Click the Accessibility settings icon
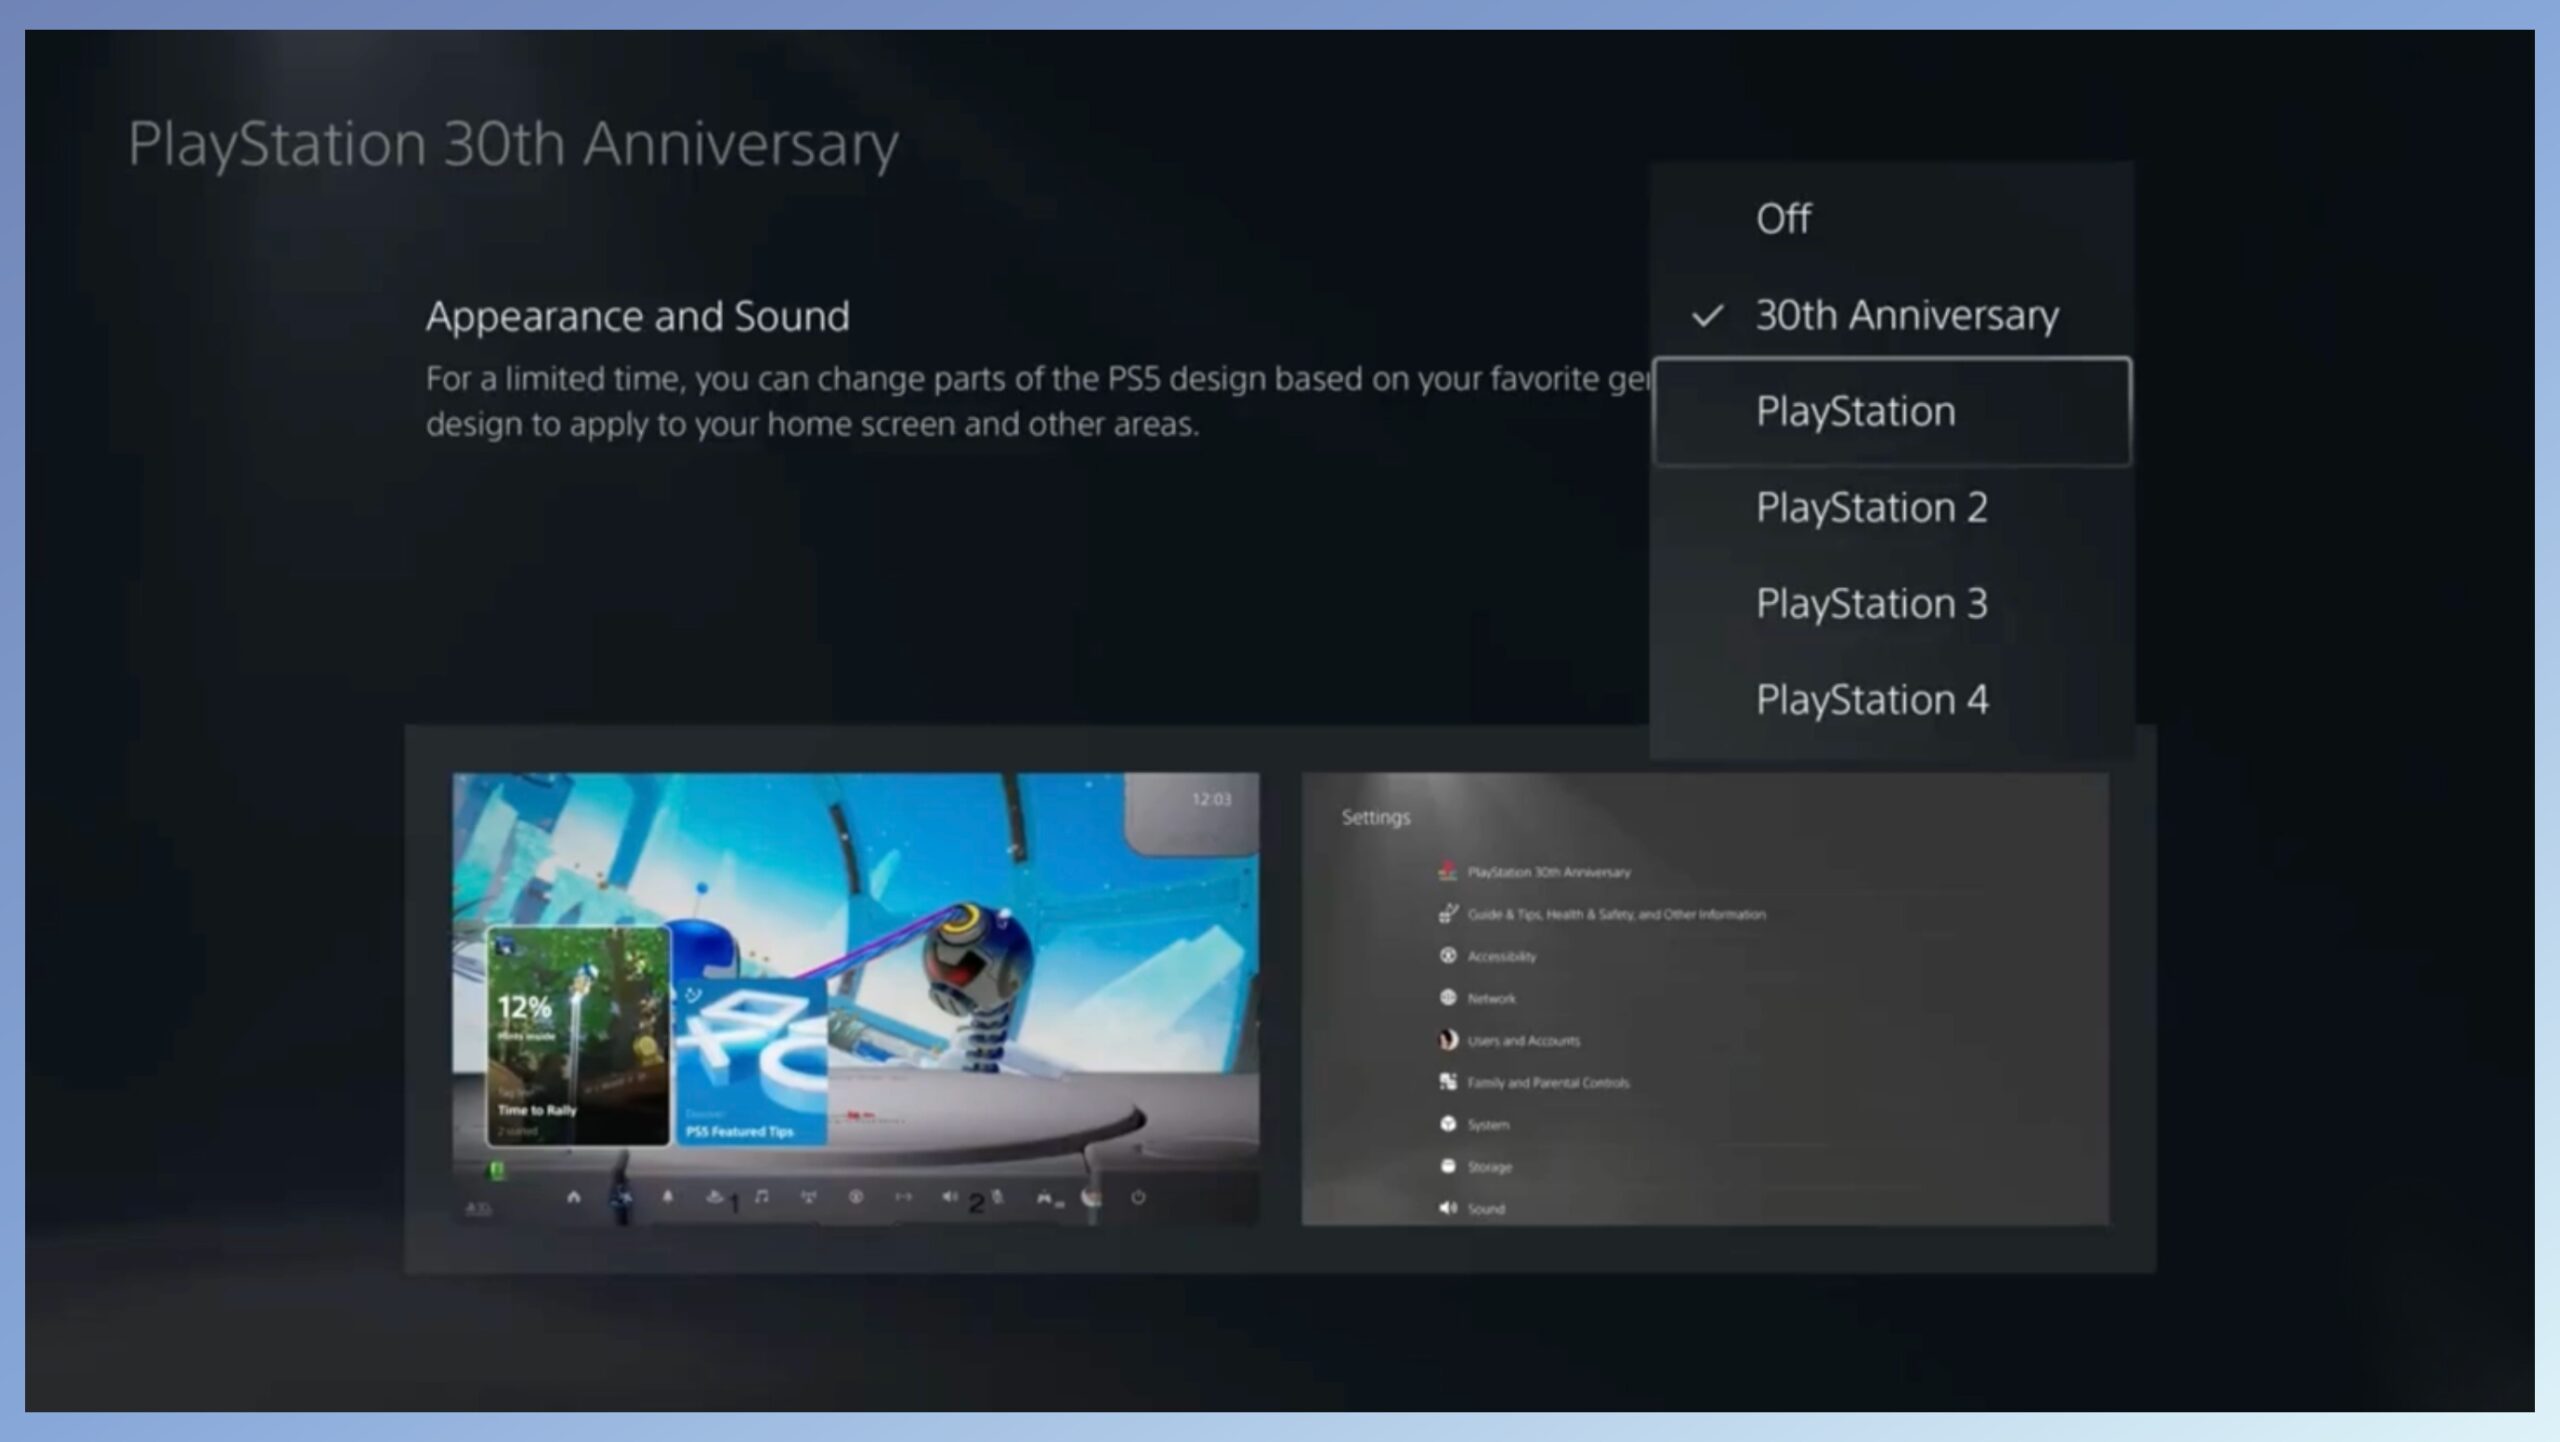The height and width of the screenshot is (1442, 2560). pyautogui.click(x=1447, y=955)
